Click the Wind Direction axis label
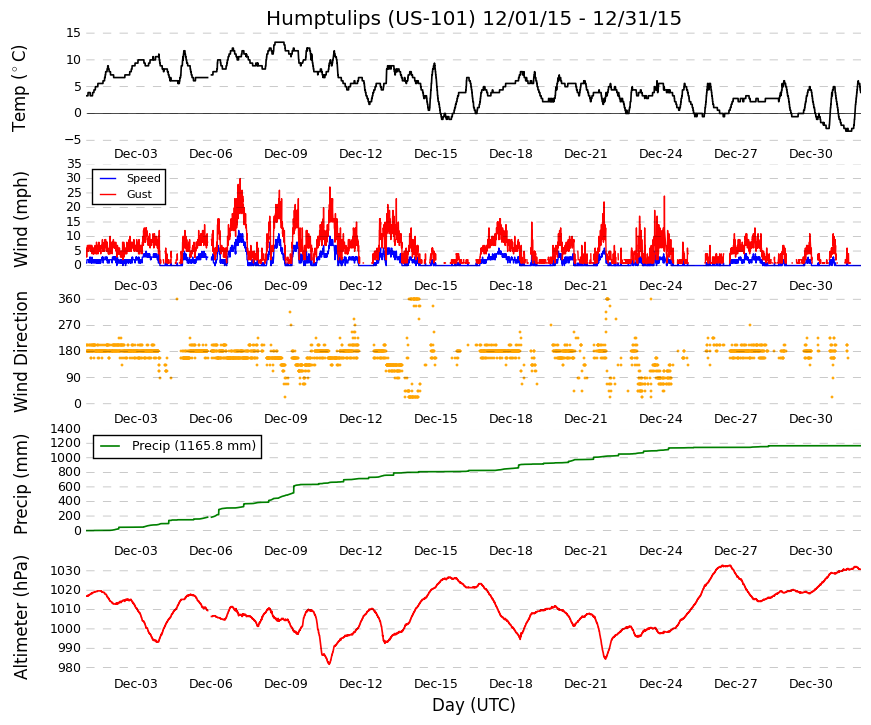 20,352
